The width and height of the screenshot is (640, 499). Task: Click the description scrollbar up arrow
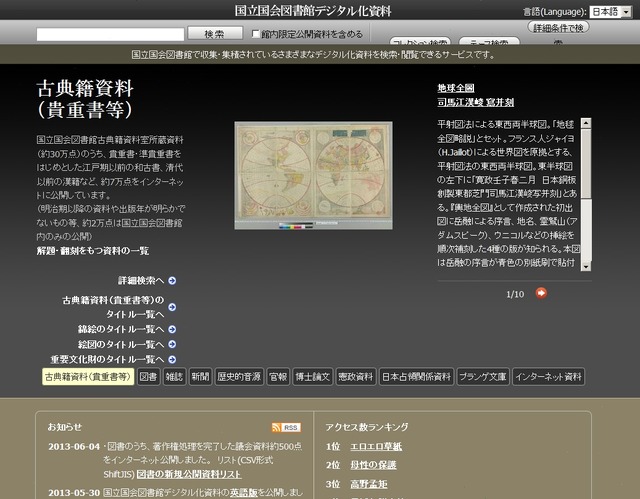(586, 123)
